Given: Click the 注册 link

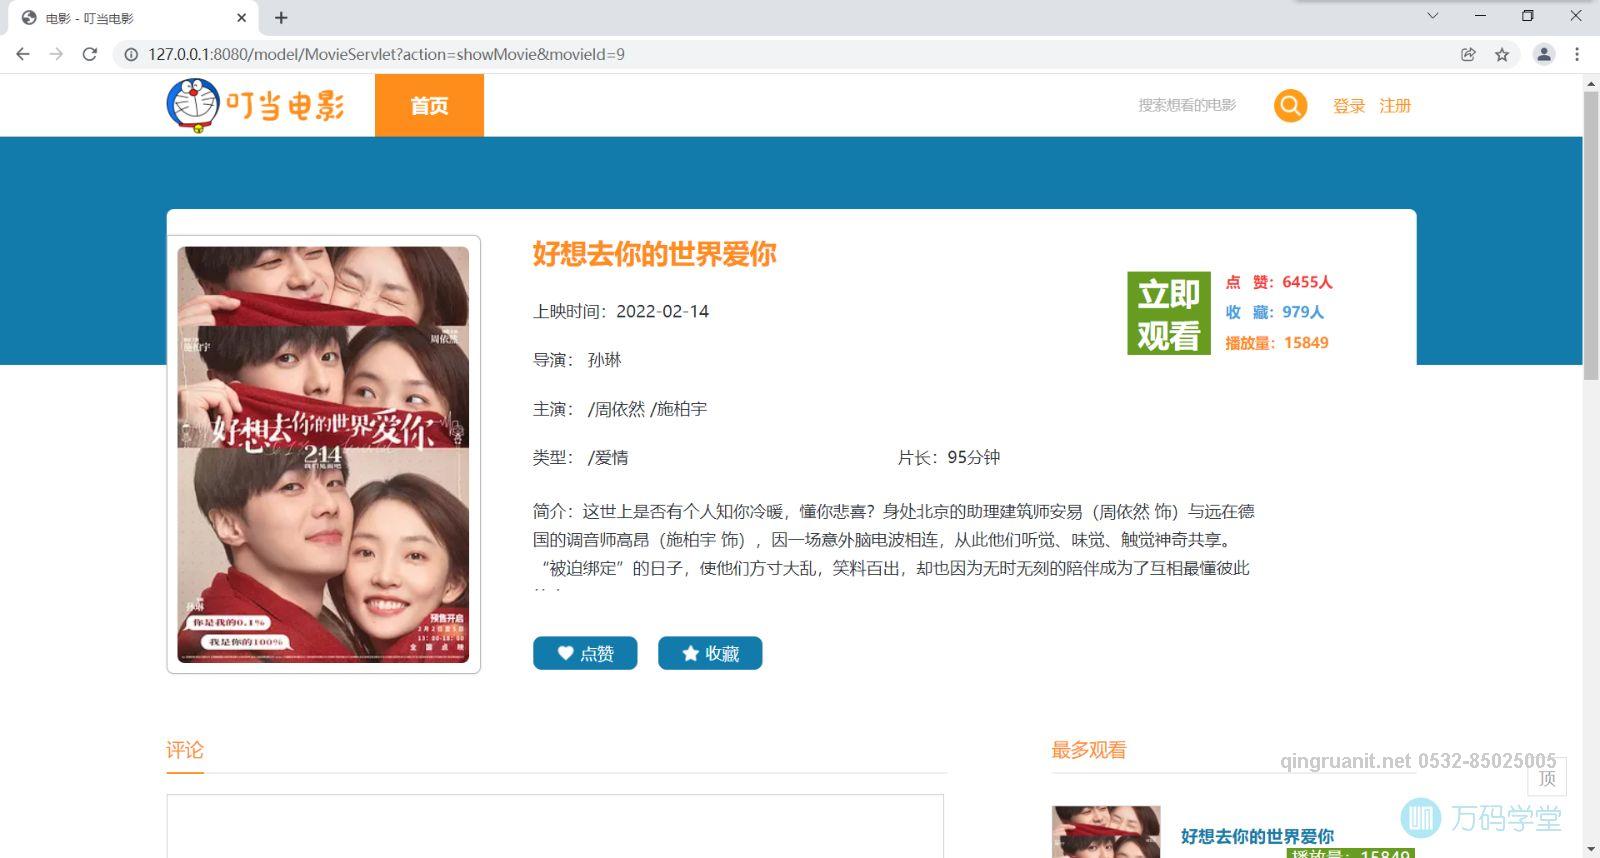Looking at the screenshot, I should click(x=1395, y=105).
